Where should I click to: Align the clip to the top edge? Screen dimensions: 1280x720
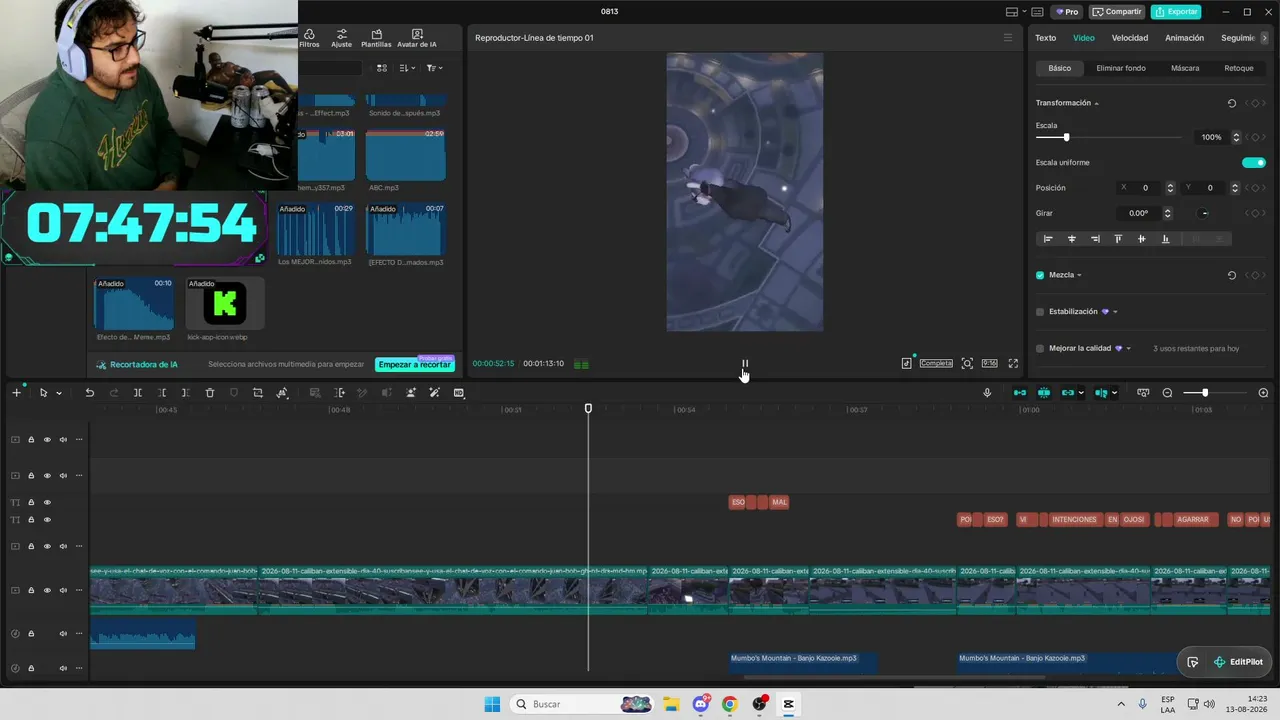(x=1118, y=239)
